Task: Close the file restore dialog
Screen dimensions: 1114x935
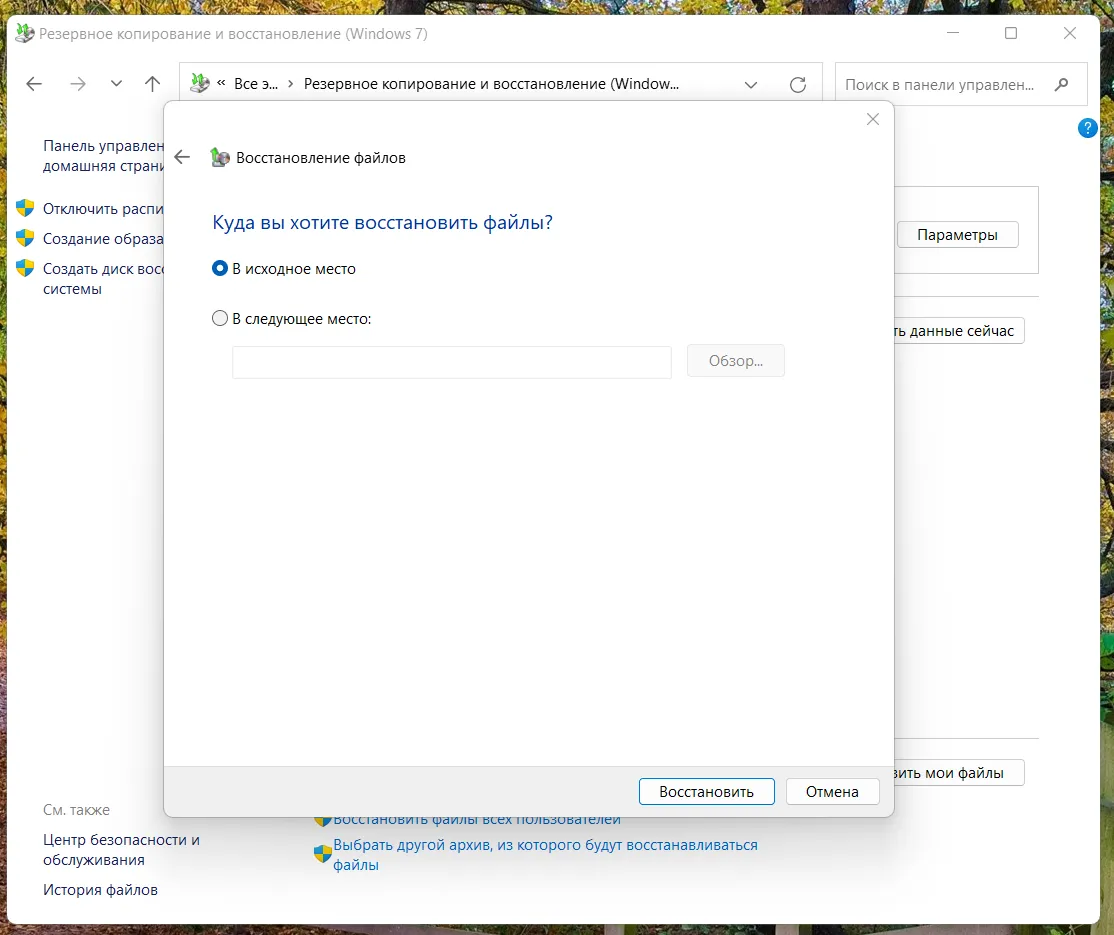Action: 872,120
